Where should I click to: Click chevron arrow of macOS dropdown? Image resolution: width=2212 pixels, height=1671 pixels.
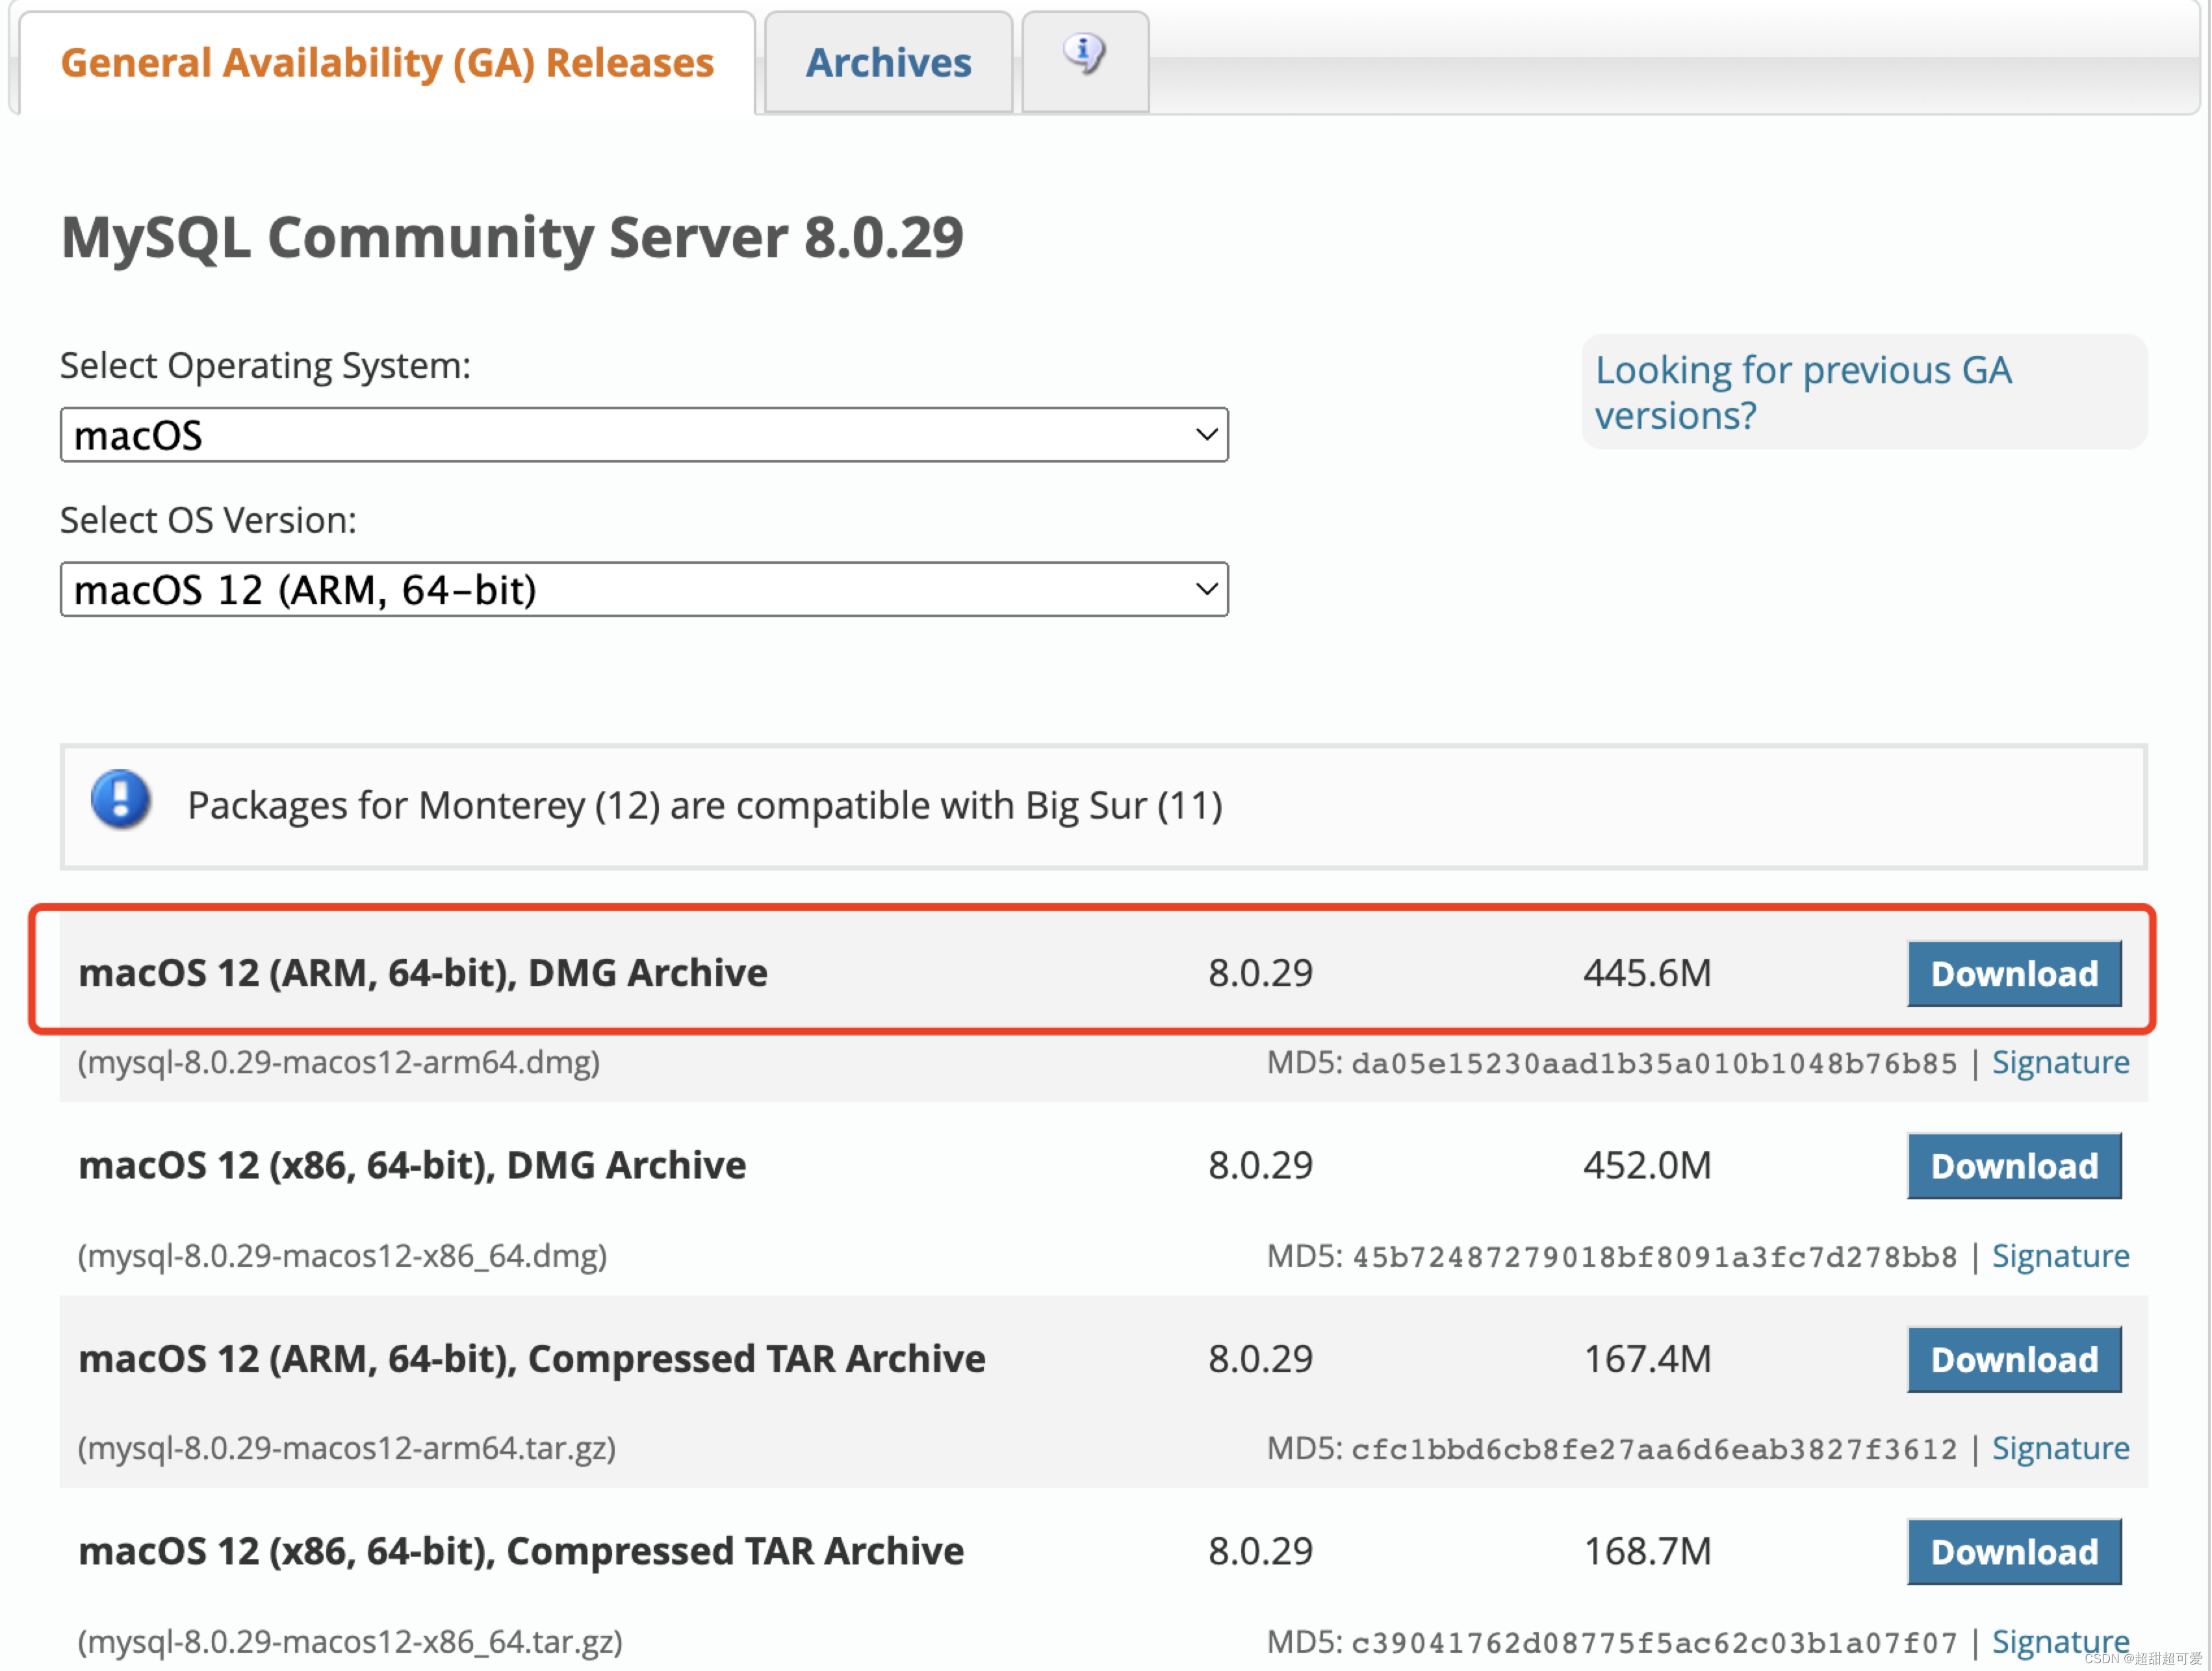pos(1206,435)
